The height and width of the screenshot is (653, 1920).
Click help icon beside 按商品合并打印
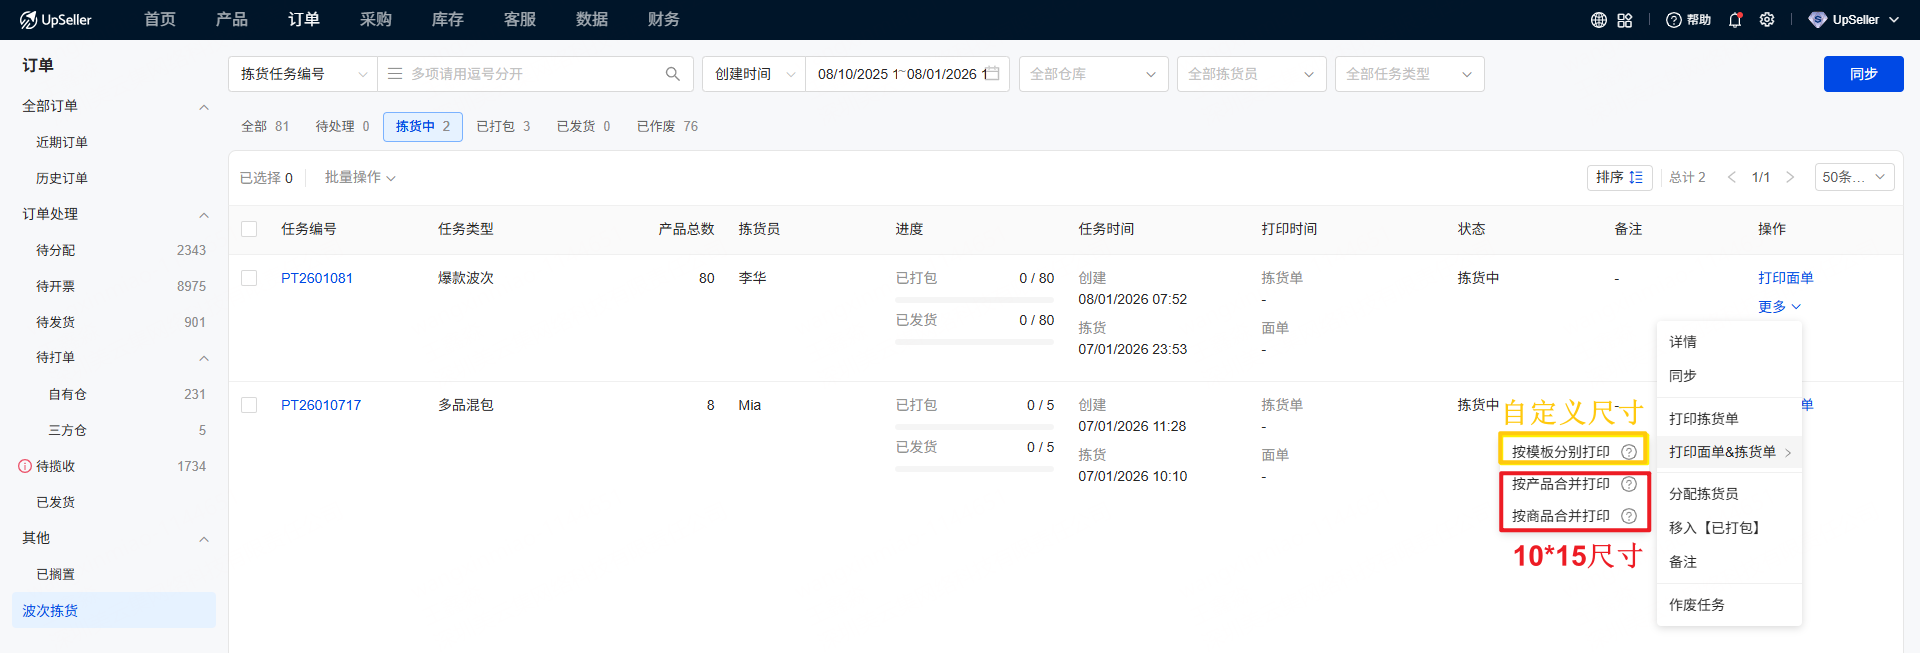[x=1629, y=516]
